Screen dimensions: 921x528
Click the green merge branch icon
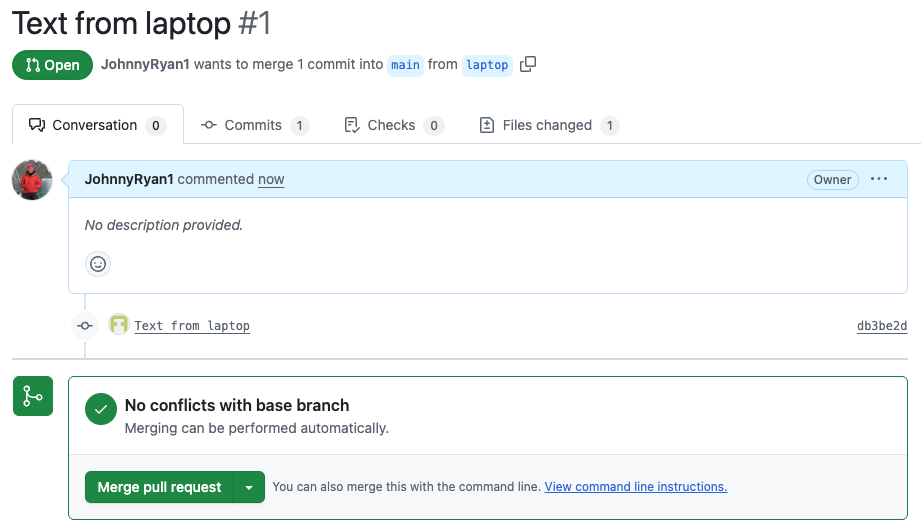pyautogui.click(x=32, y=396)
